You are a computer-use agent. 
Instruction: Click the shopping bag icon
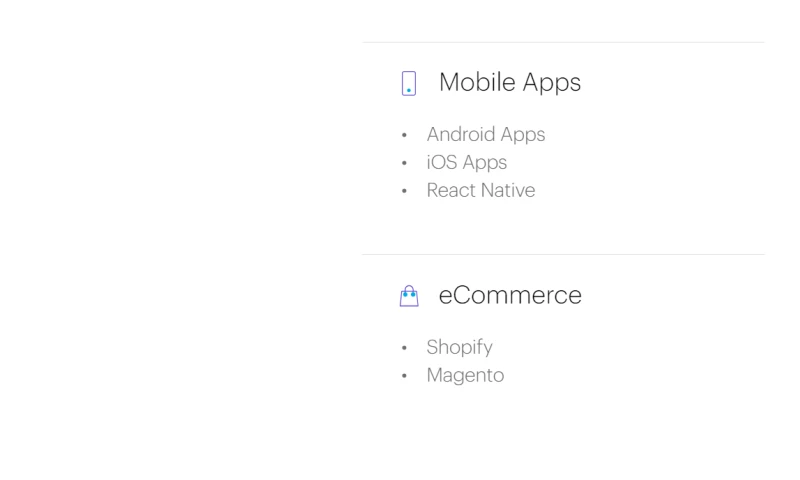(408, 296)
